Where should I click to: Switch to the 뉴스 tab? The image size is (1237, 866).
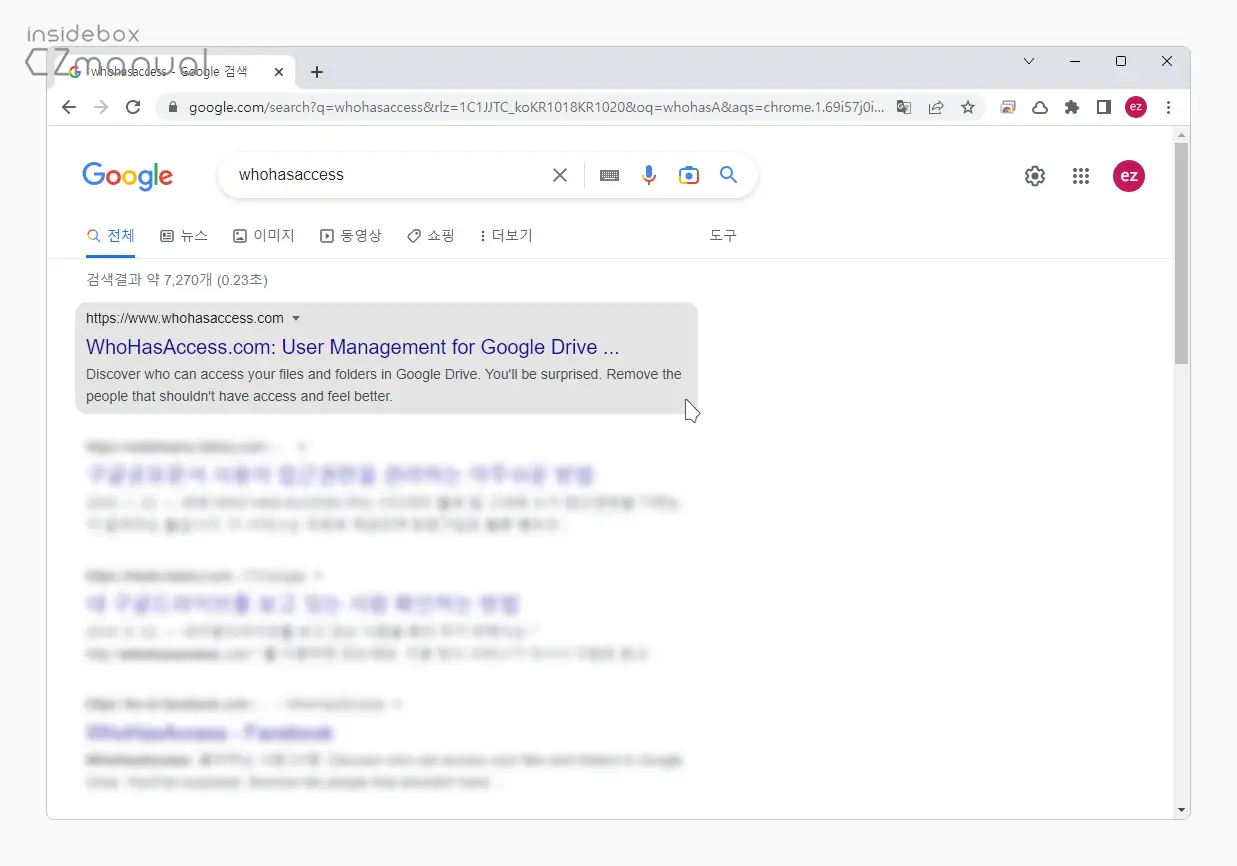(184, 236)
